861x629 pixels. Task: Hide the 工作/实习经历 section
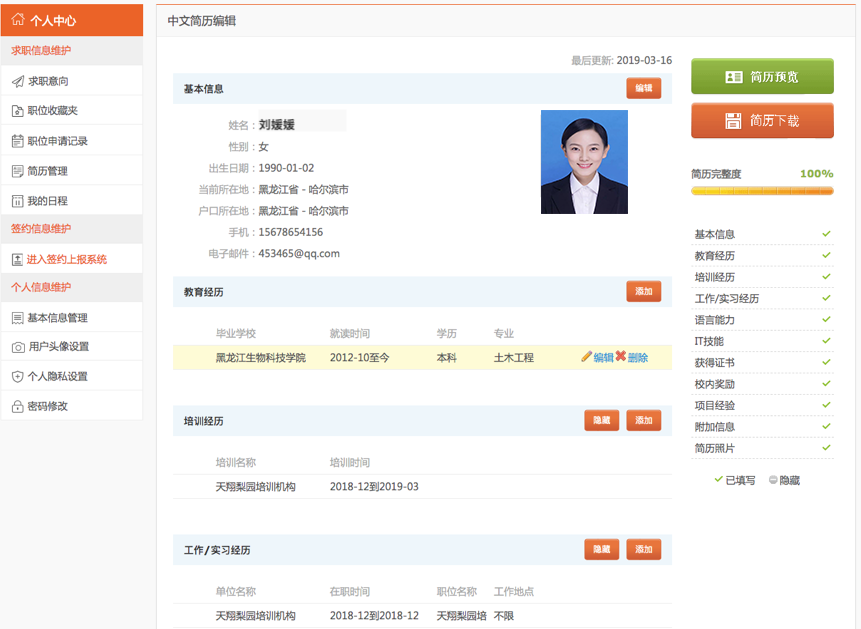601,550
